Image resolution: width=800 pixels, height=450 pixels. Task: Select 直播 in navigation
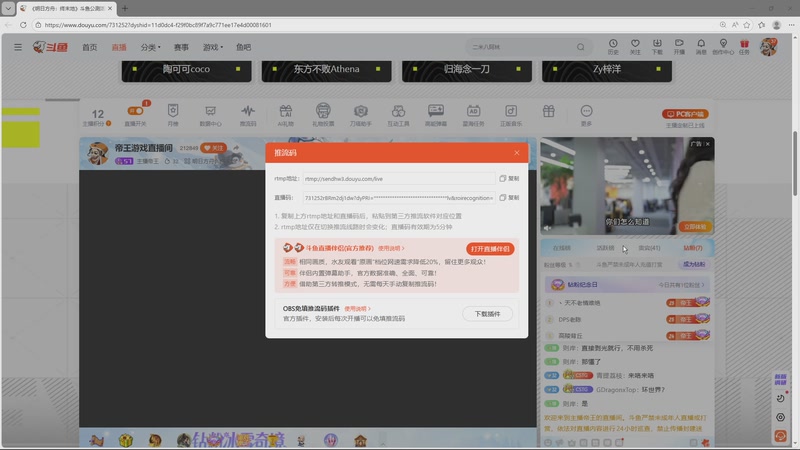(119, 47)
